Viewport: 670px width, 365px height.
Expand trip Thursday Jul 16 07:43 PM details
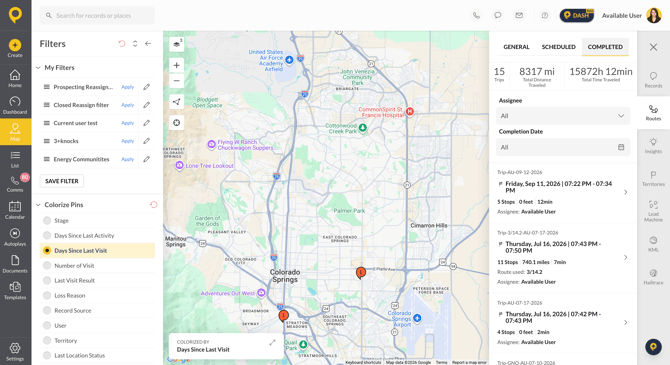[x=626, y=257]
